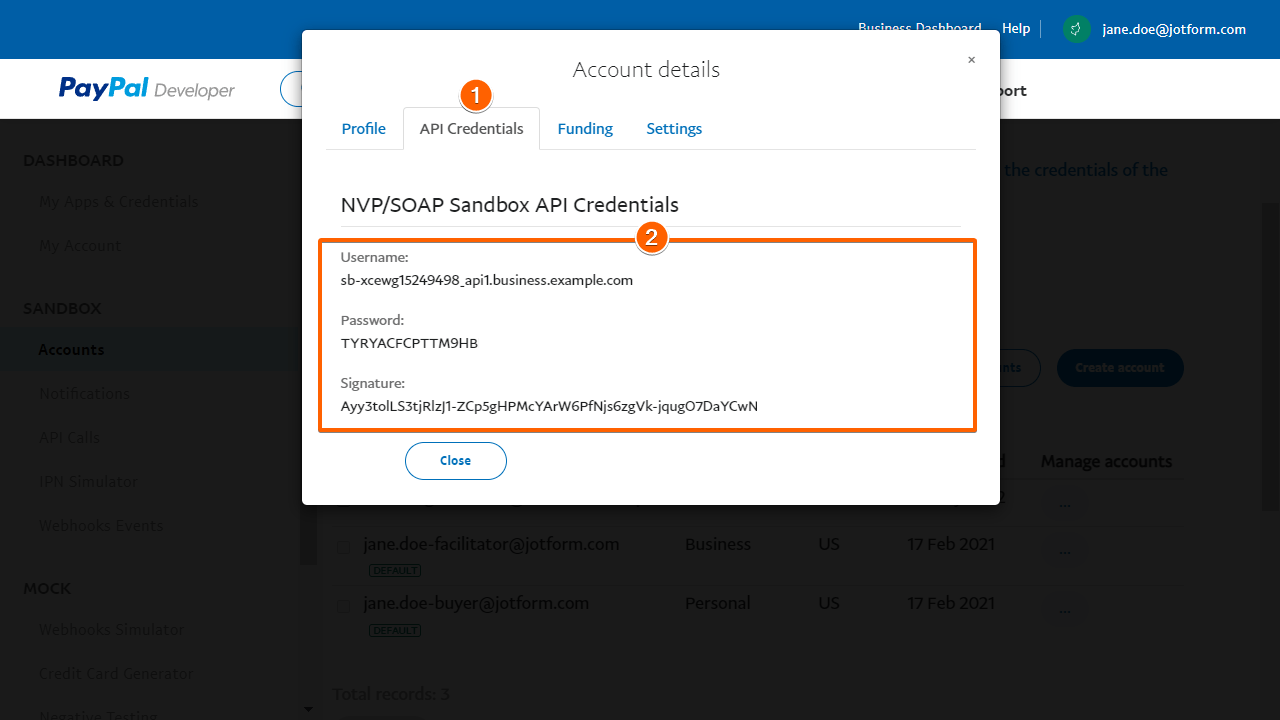Viewport: 1280px width, 720px height.
Task: Click the sidebar scroll down arrow
Action: pos(308,709)
